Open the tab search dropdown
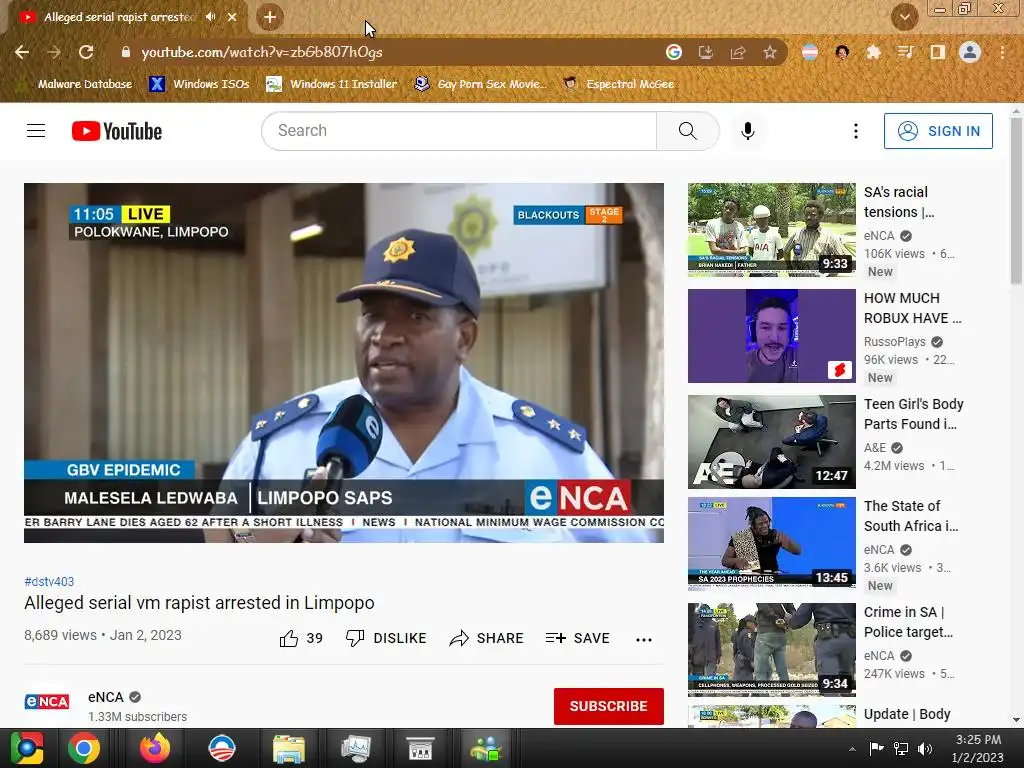Screen dimensions: 1024x768 click(x=904, y=17)
